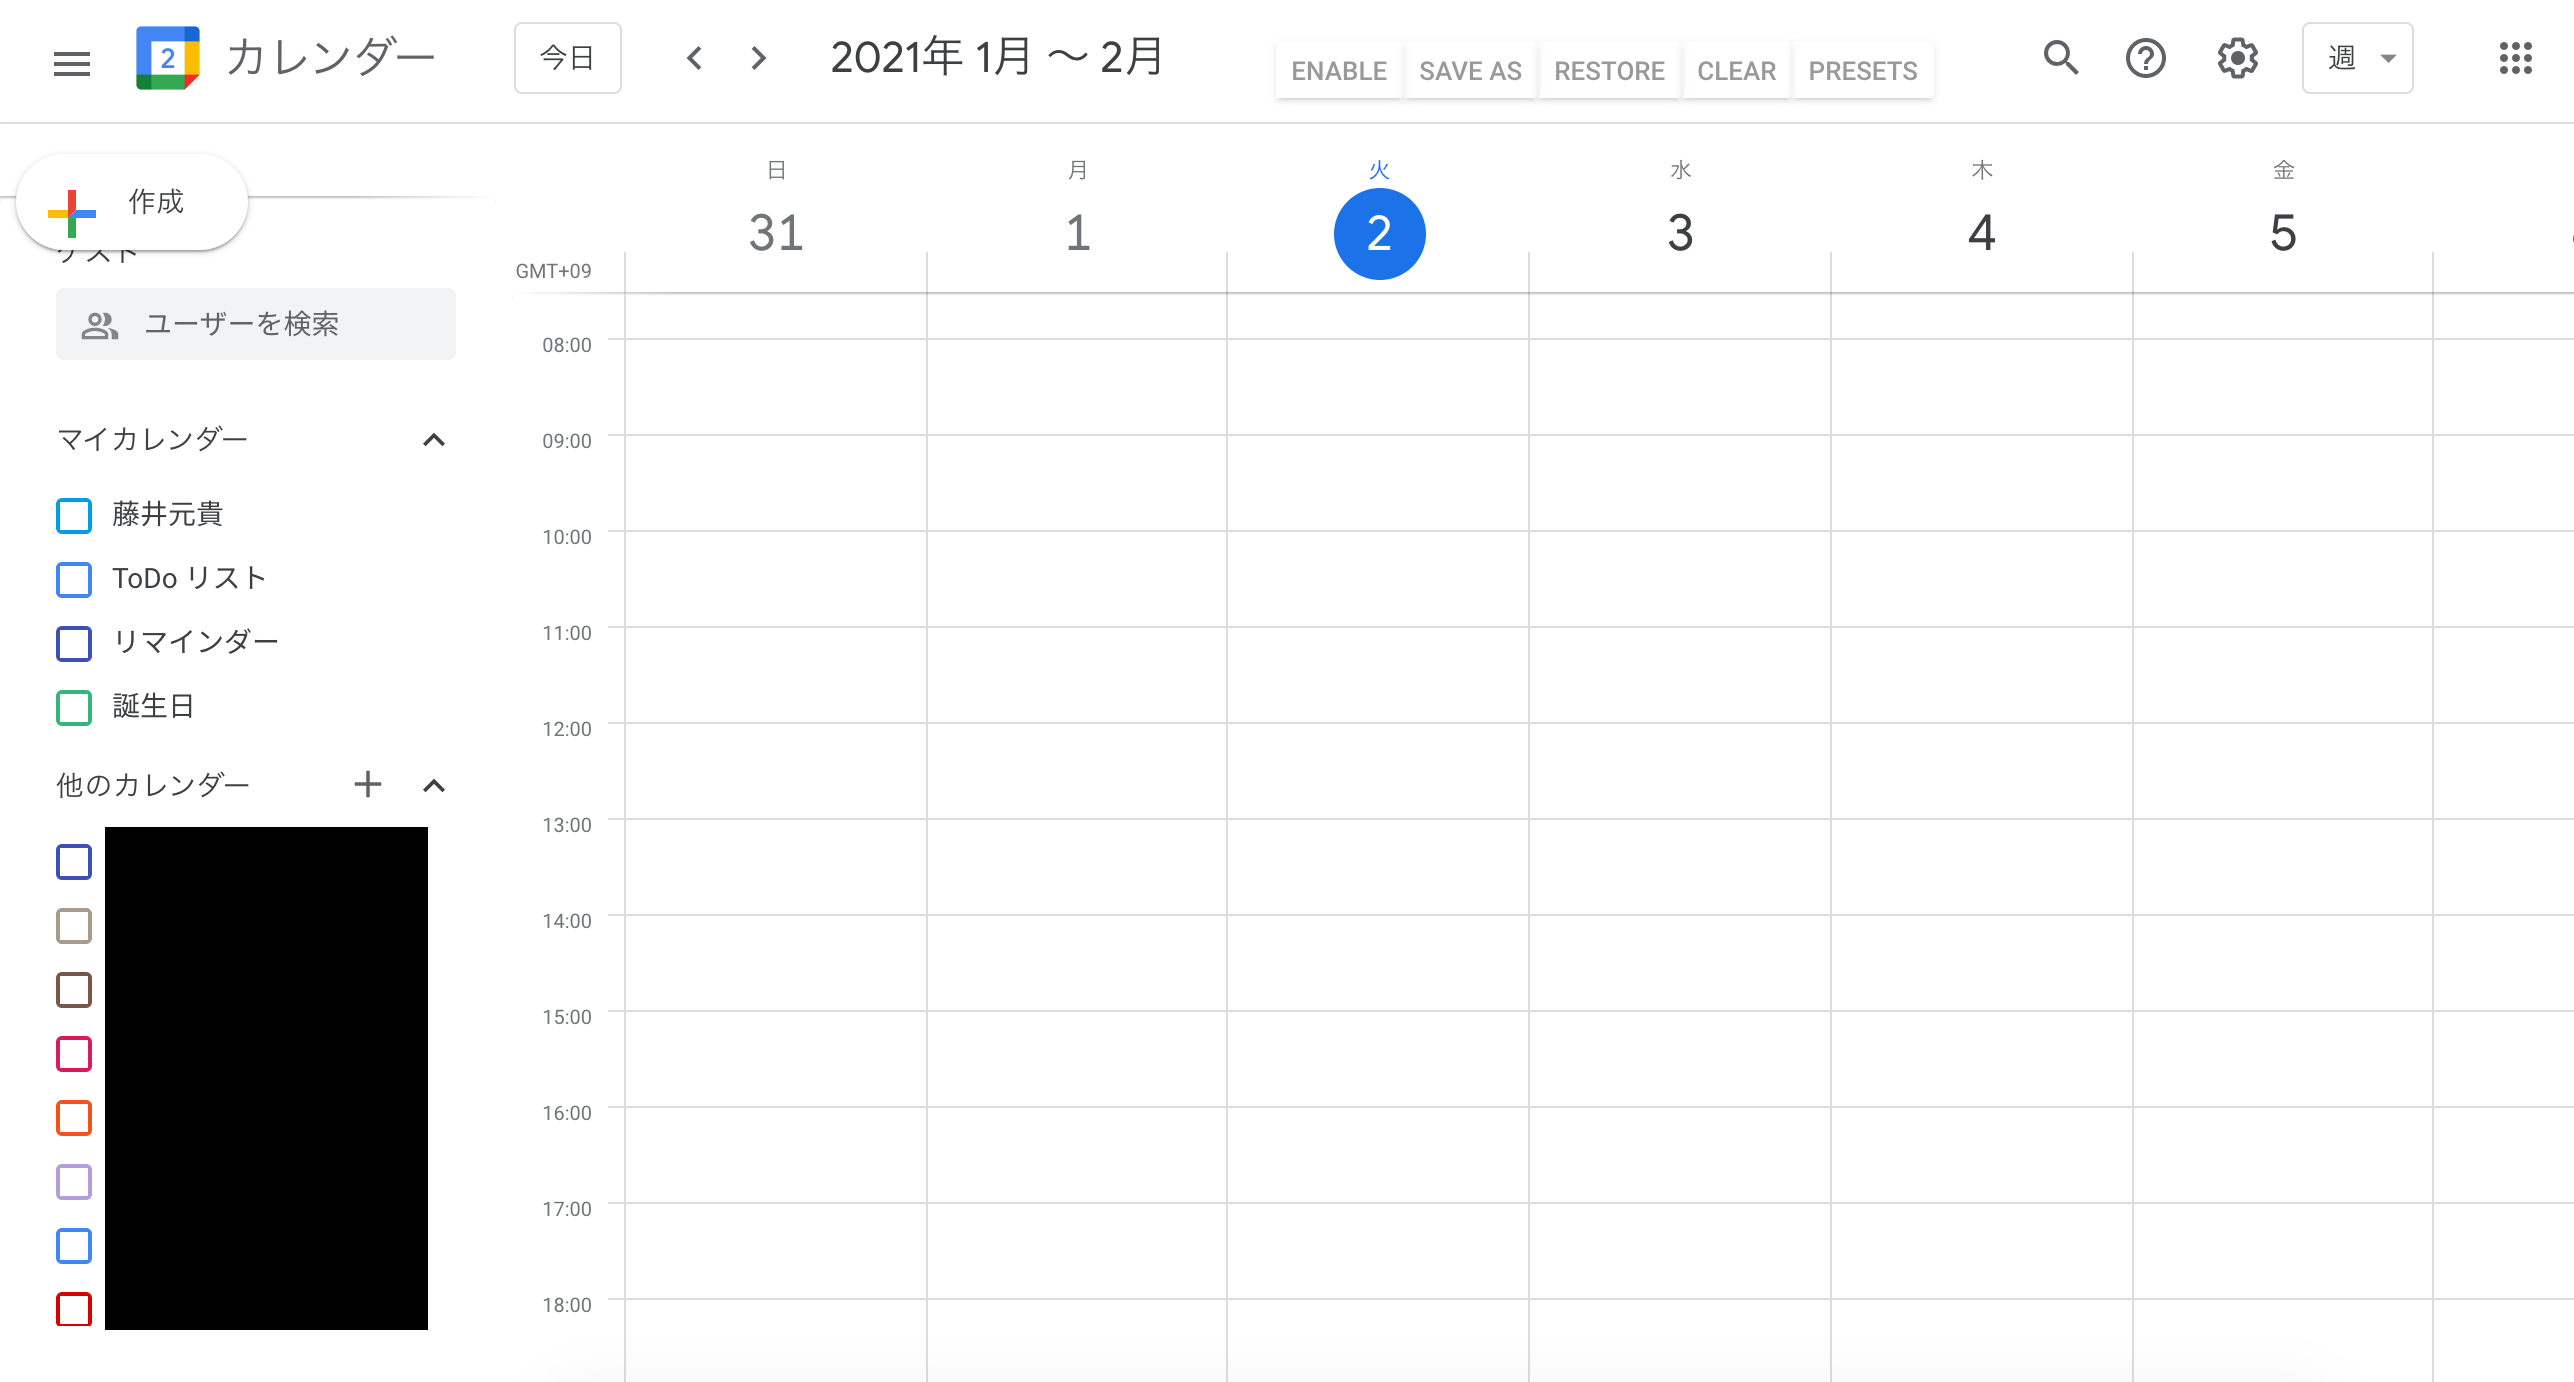Click the search icon to find events

(2060, 56)
